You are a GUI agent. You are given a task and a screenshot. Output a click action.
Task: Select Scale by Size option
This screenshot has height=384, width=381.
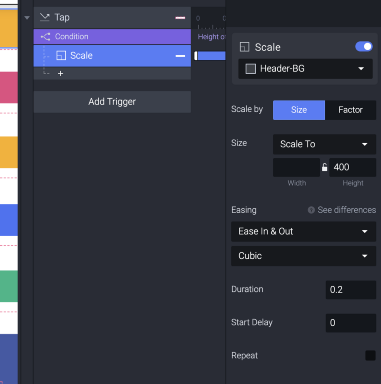pos(299,110)
